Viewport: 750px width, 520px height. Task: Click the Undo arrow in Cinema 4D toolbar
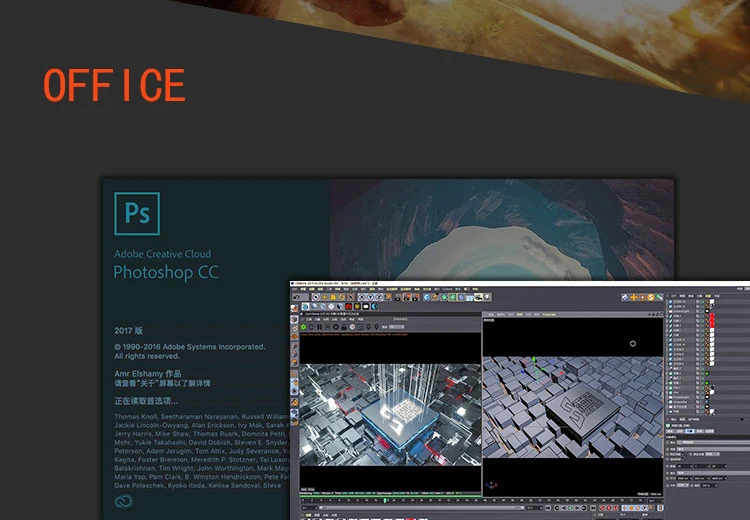297,297
